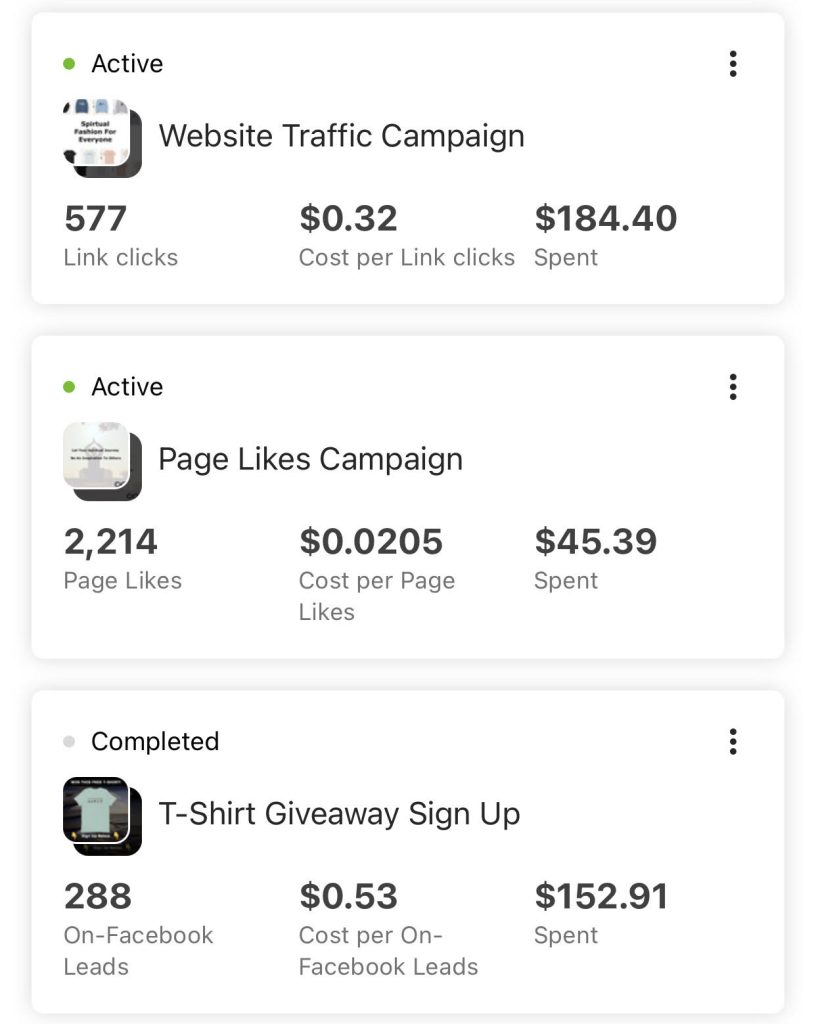The height and width of the screenshot is (1024, 816).
Task: Open the Website Traffic Campaign options menu
Action: point(733,63)
